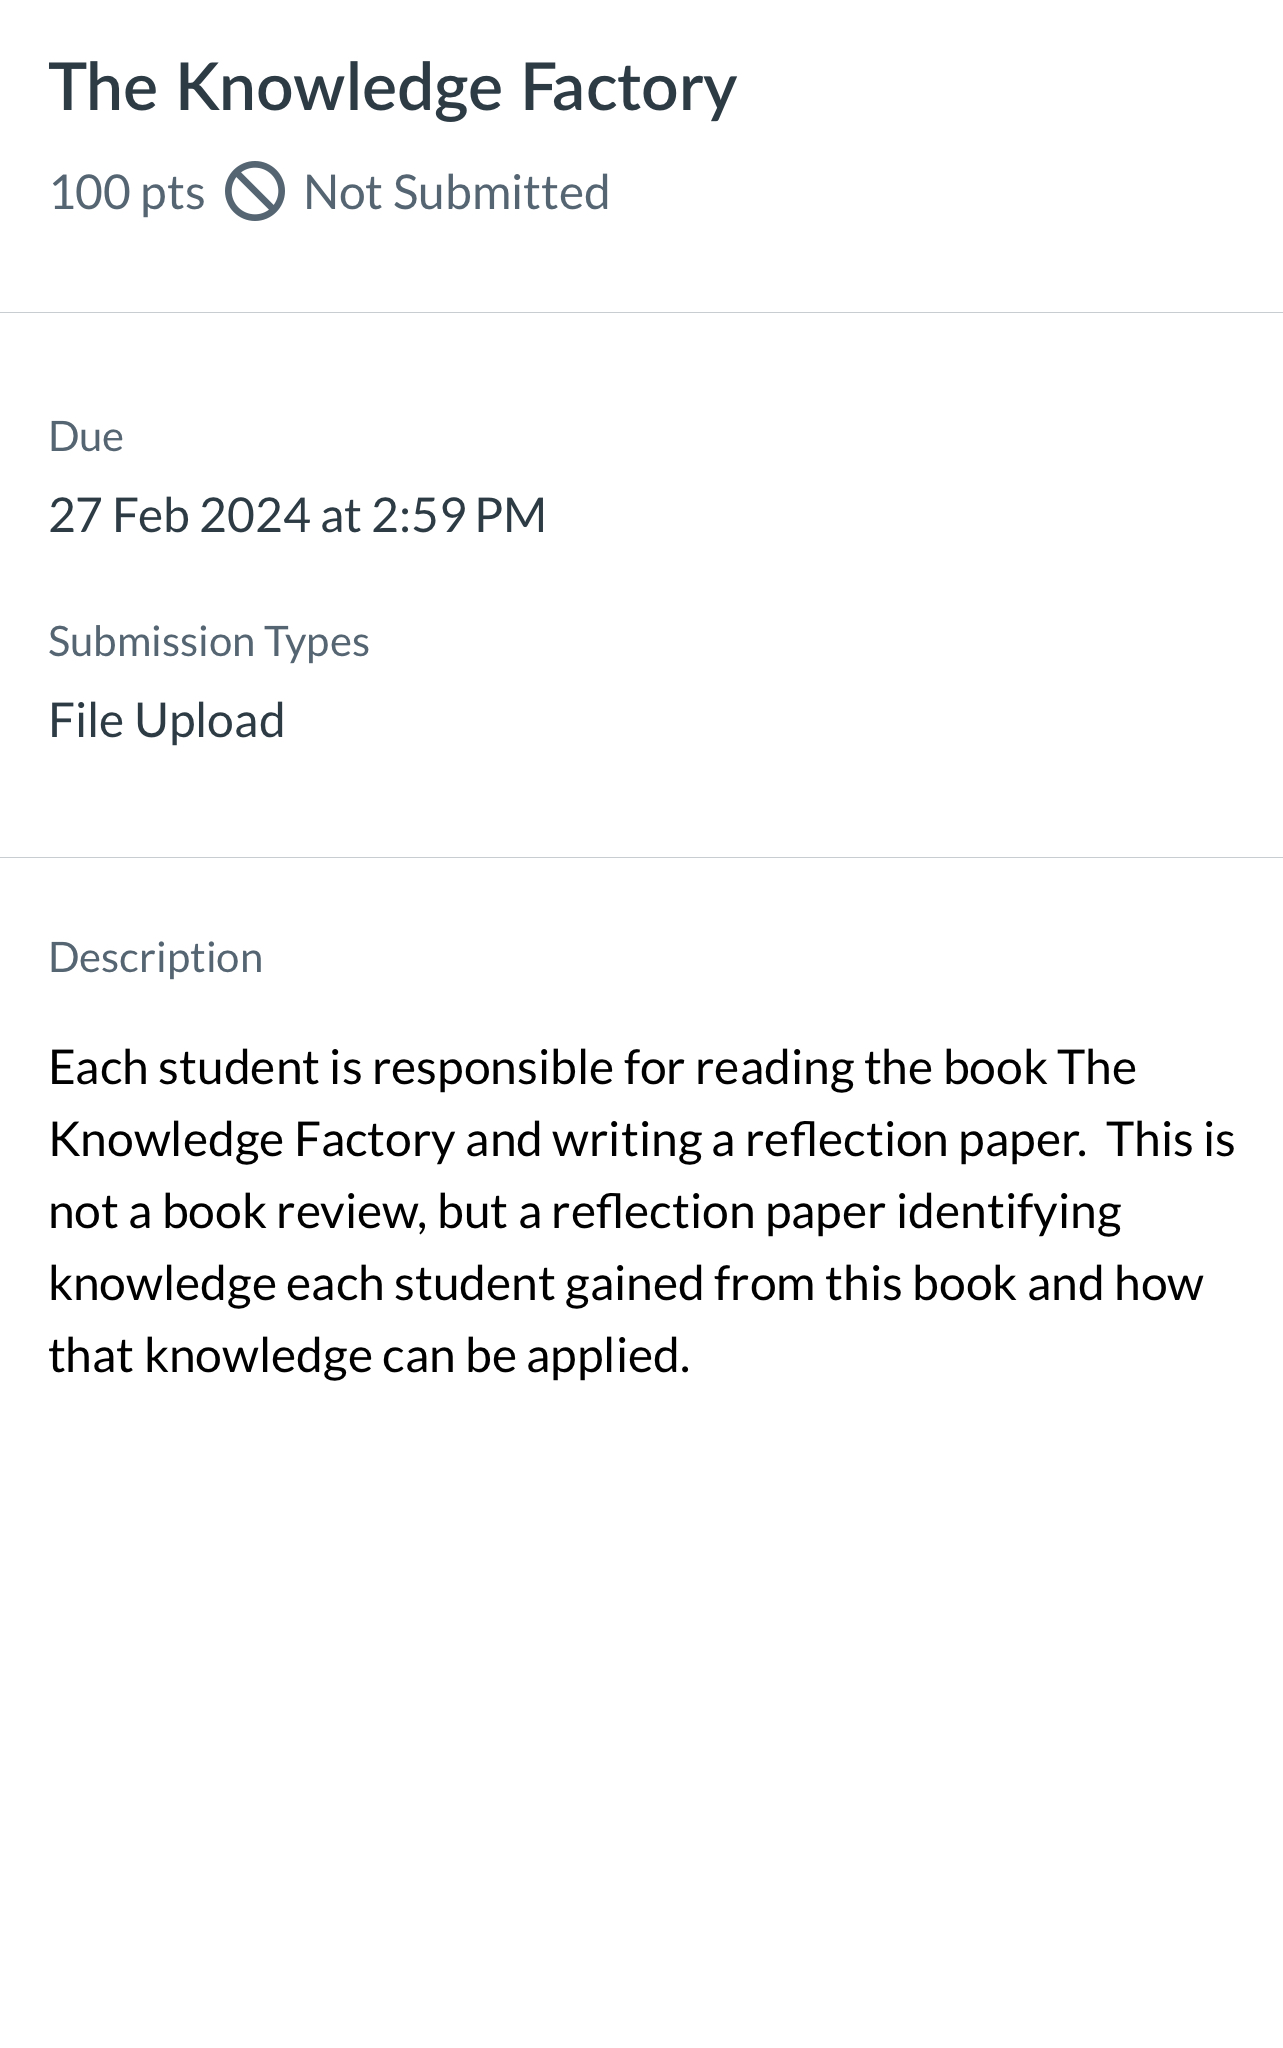Image resolution: width=1283 pixels, height=2048 pixels.
Task: Click the divider above the Description section
Action: point(640,858)
